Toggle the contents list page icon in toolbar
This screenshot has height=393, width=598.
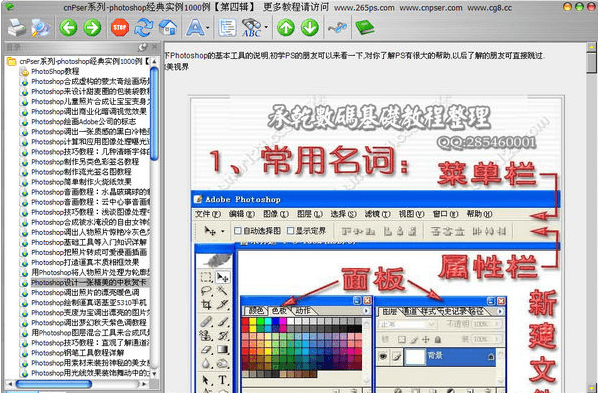[227, 27]
